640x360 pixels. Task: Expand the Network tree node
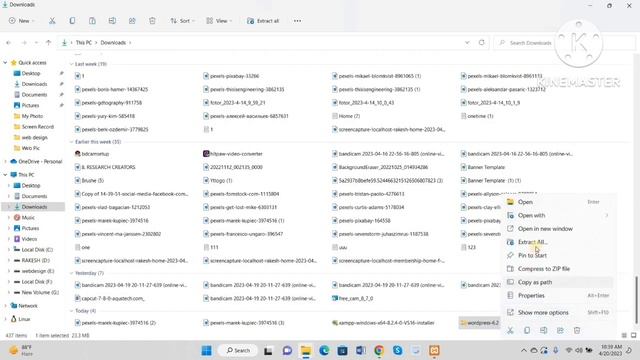[5, 306]
